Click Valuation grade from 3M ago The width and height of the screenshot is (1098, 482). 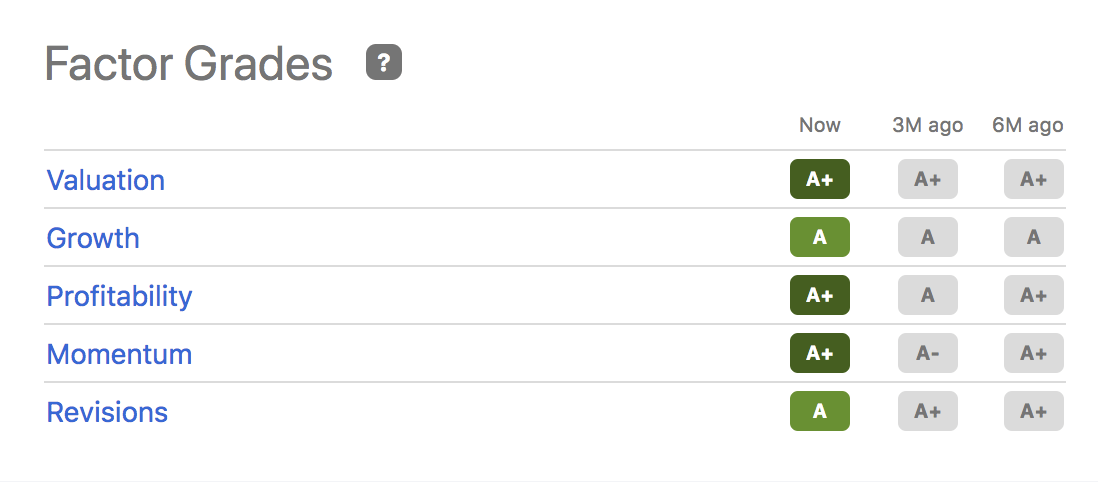click(927, 180)
